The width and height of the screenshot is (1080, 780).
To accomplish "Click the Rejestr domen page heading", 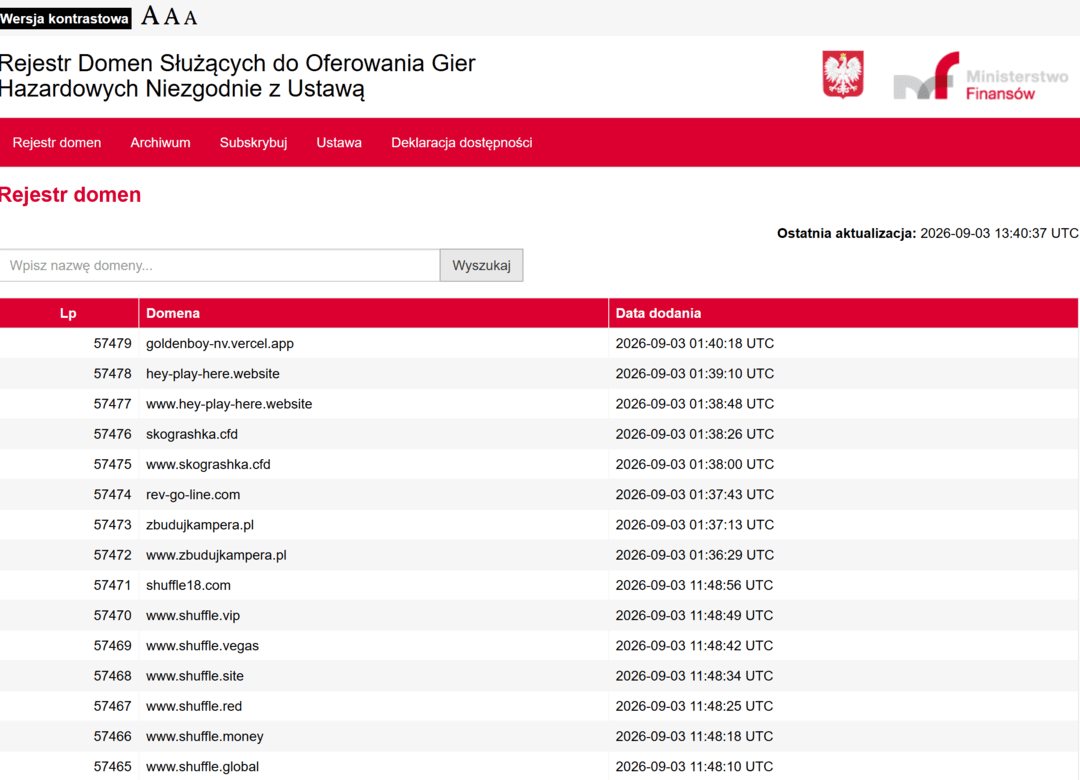I will click(x=70, y=195).
